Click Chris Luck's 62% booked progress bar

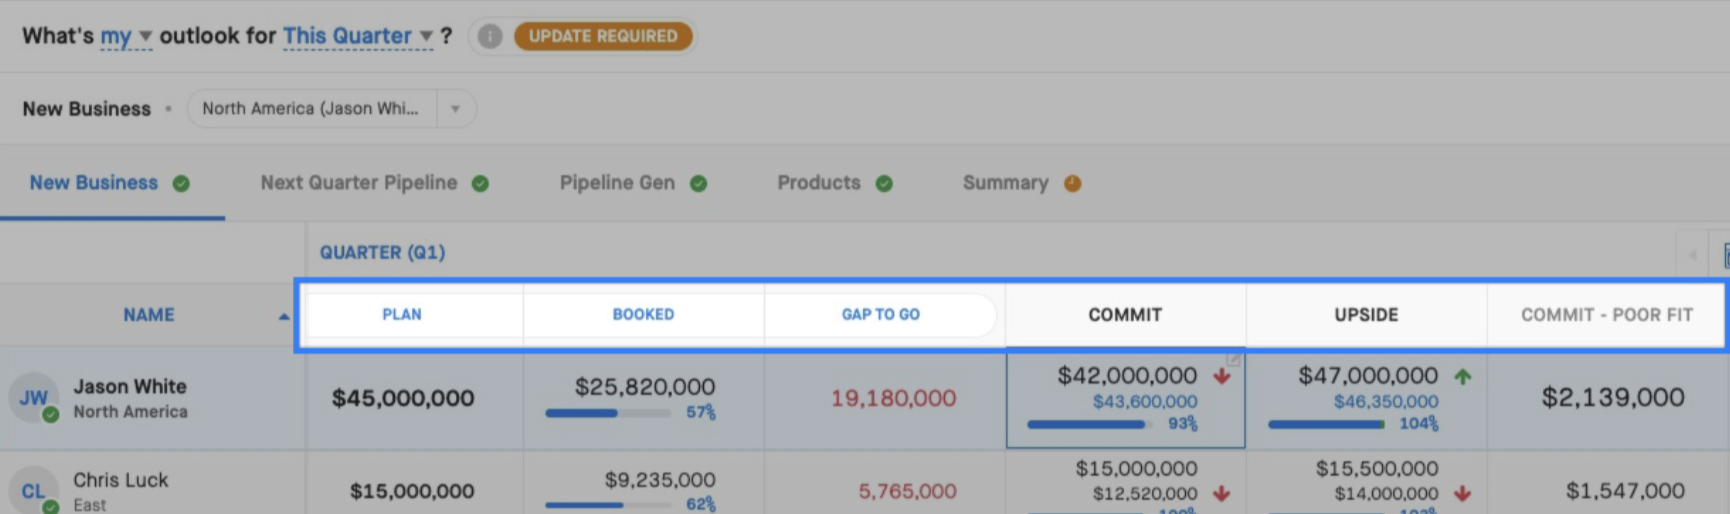click(x=608, y=505)
